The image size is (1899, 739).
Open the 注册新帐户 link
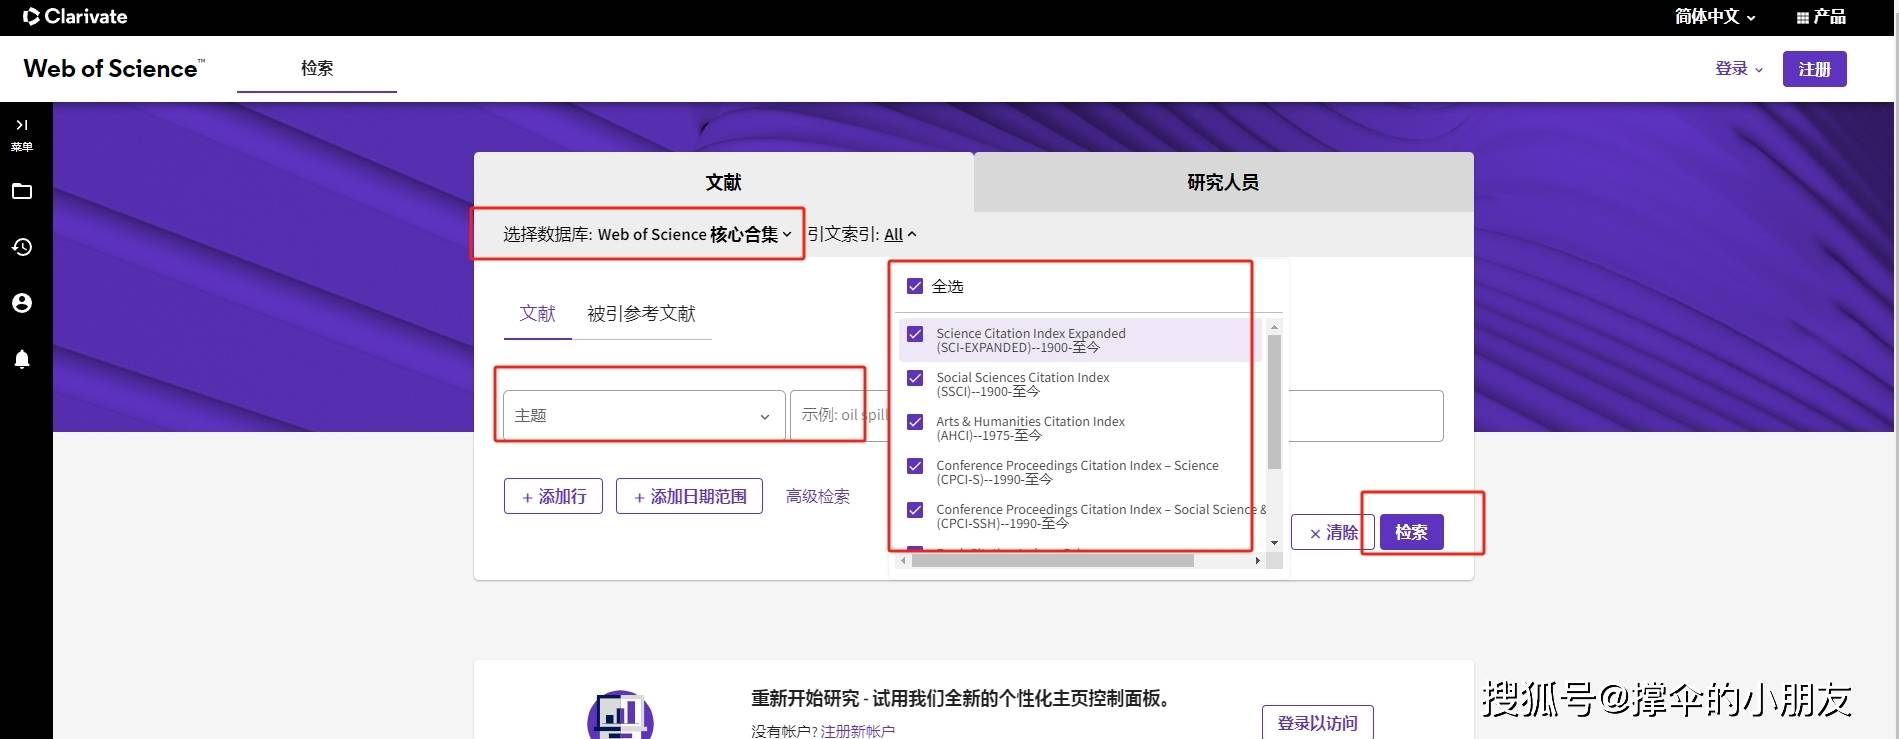(857, 731)
